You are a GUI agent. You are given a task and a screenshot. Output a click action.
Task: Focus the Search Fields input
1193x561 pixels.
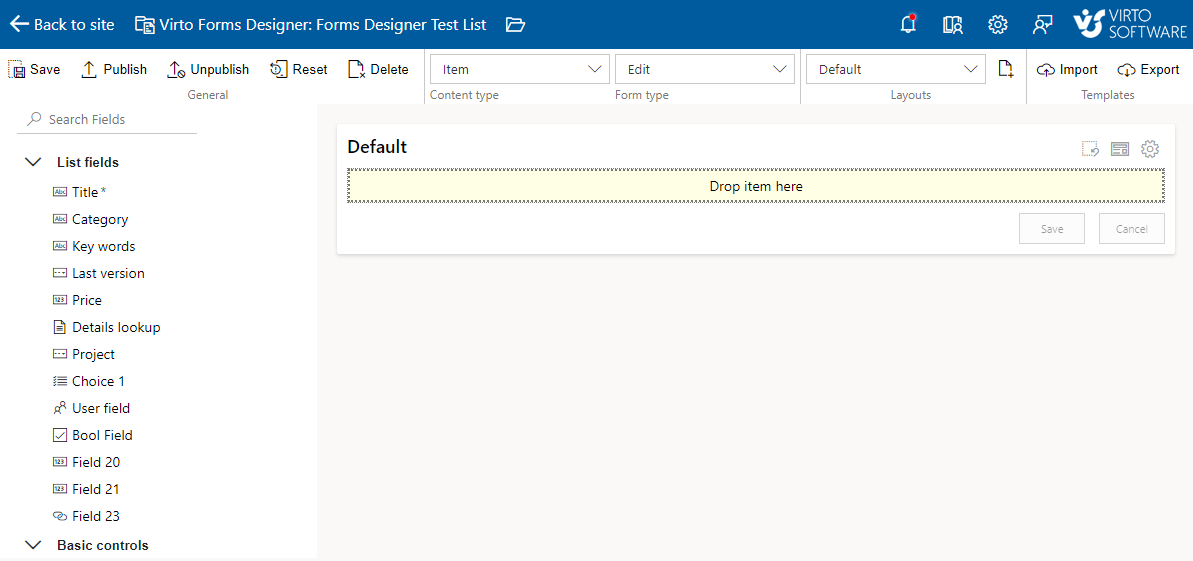107,120
